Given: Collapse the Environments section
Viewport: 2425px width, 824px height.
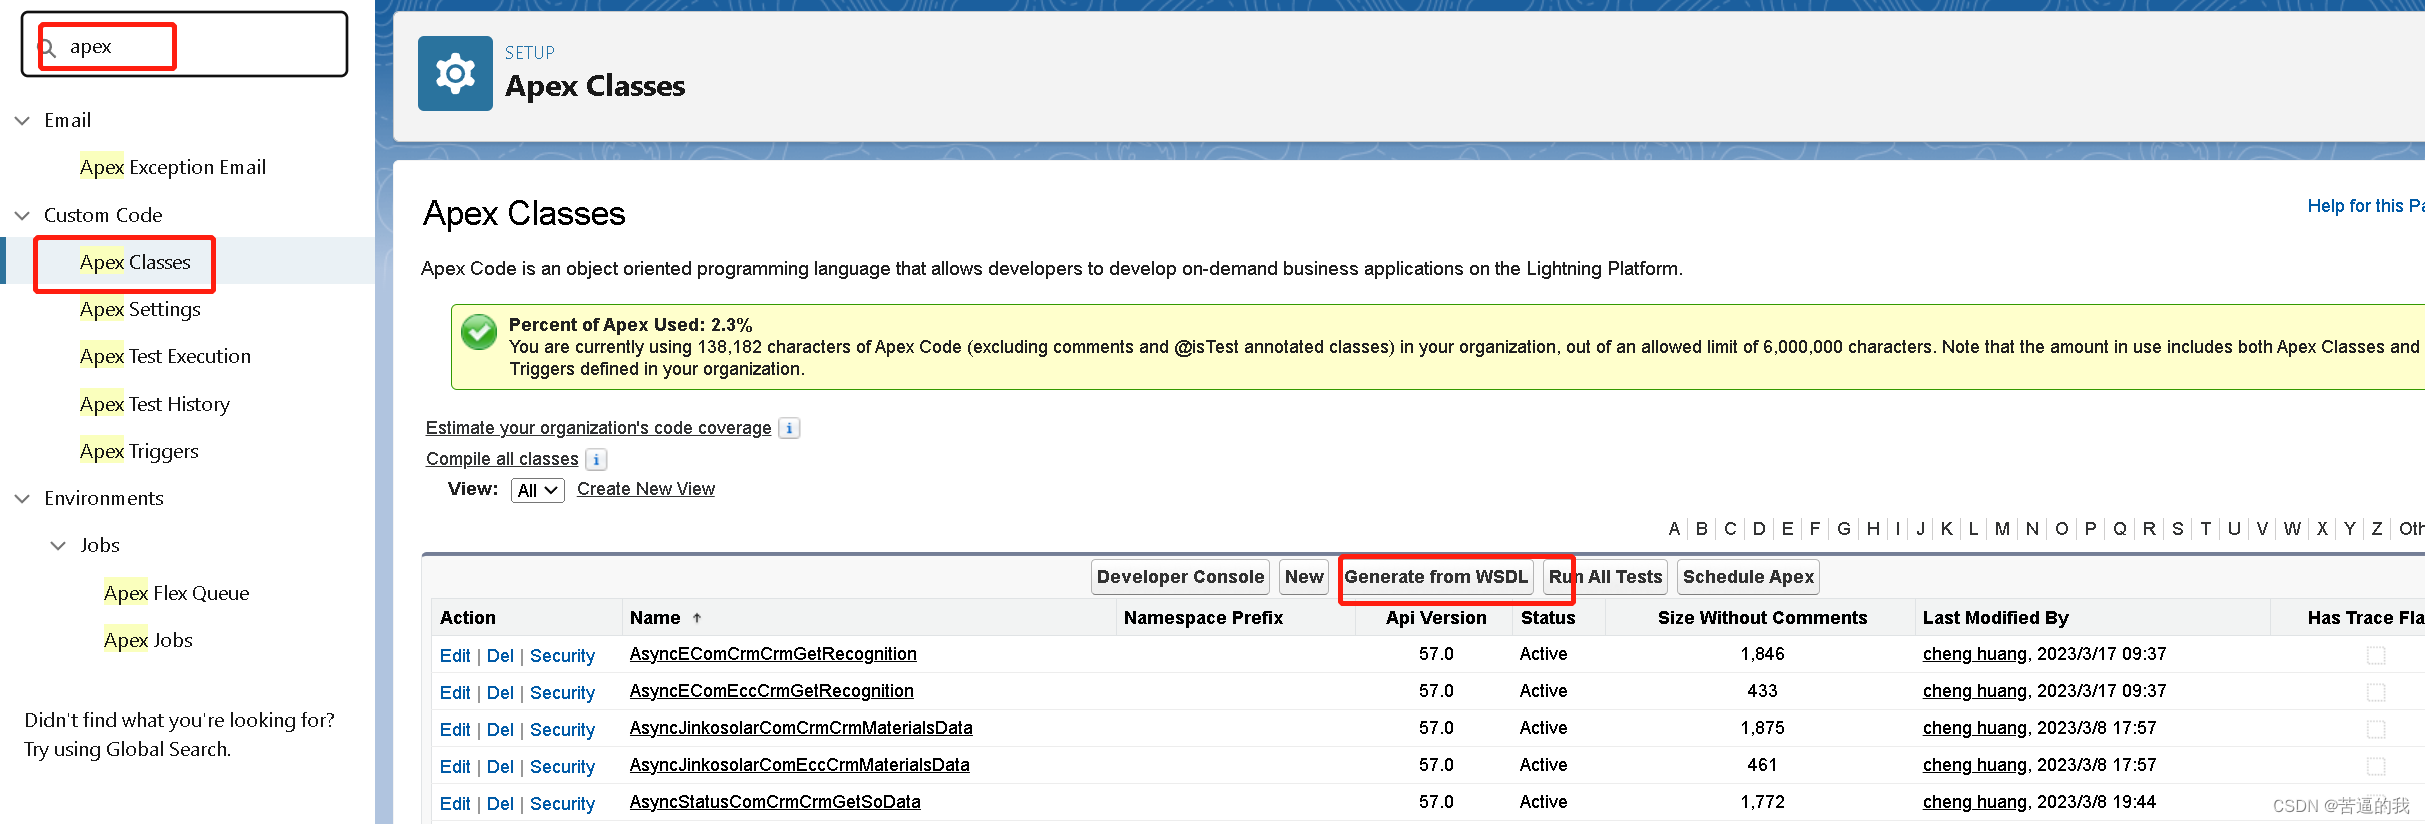Looking at the screenshot, I should coord(22,498).
